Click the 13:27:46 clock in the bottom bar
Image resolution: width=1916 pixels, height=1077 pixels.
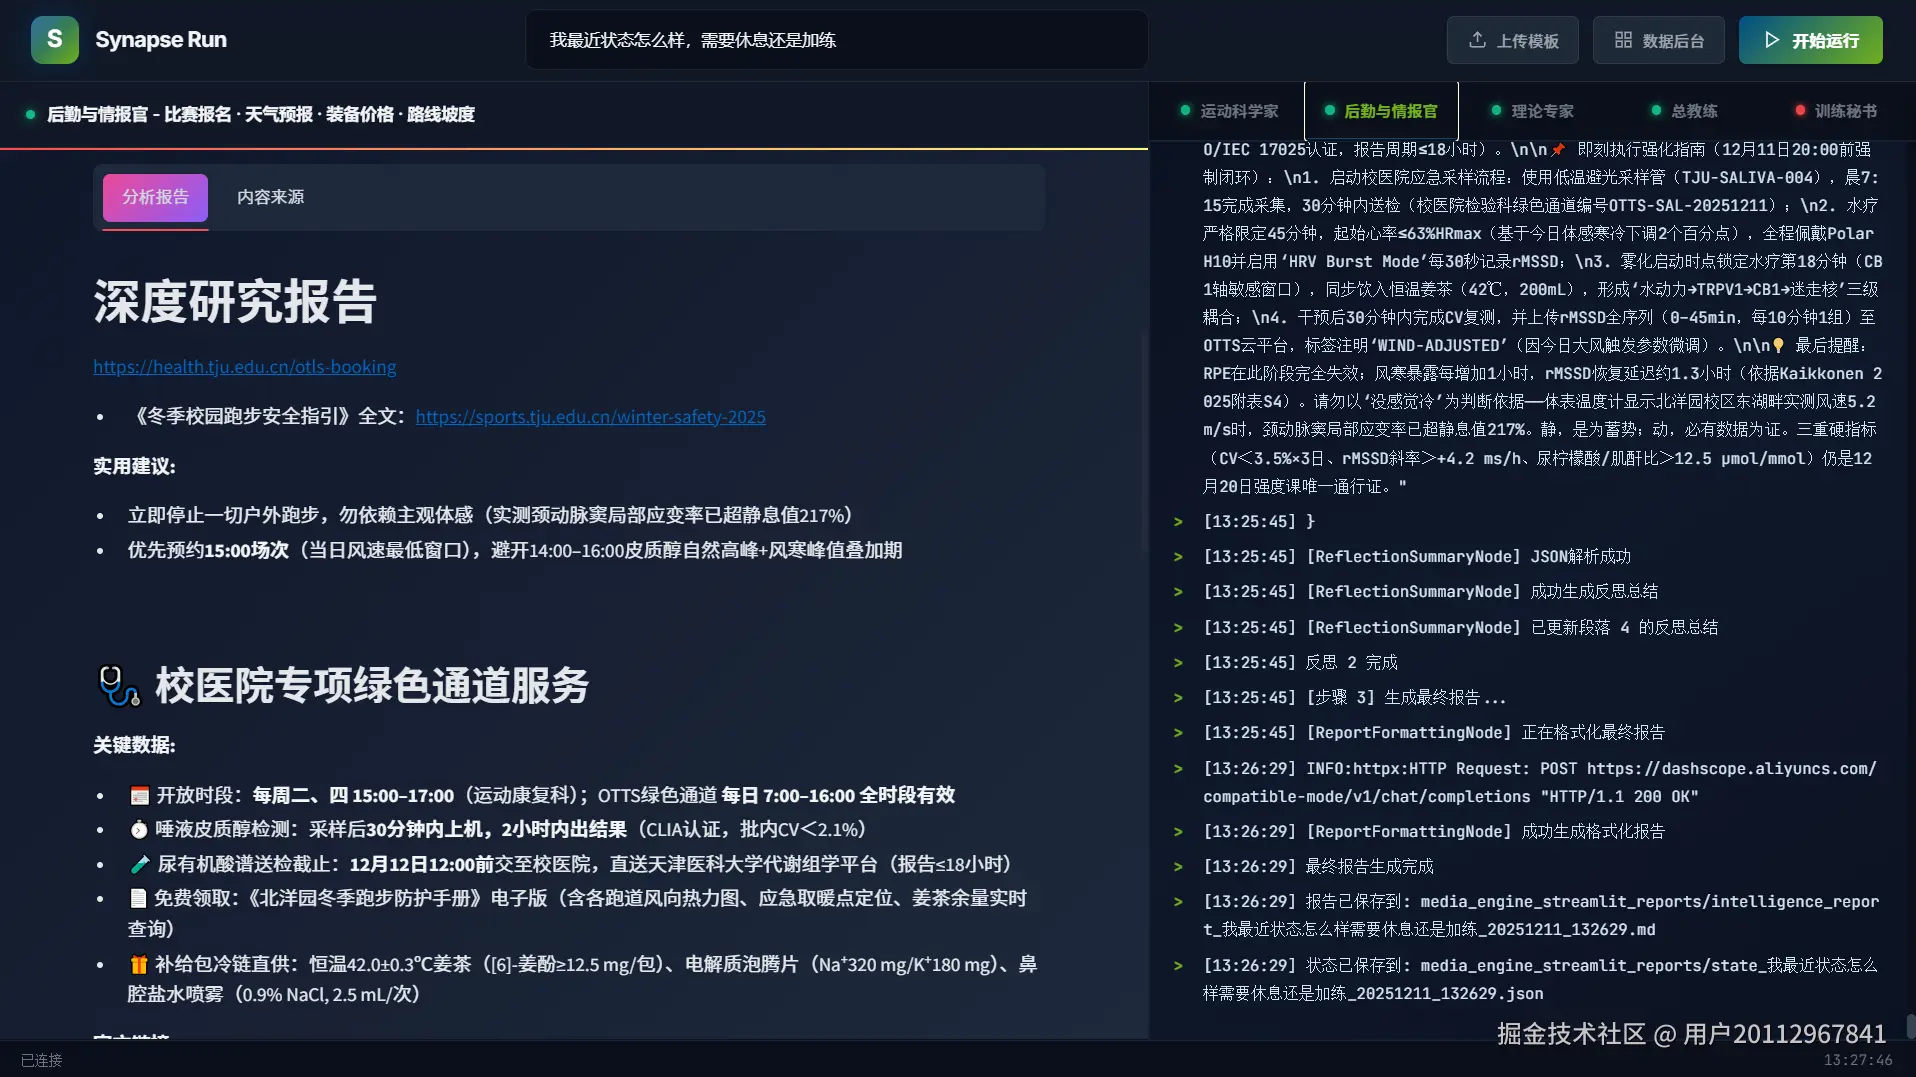coord(1858,1060)
